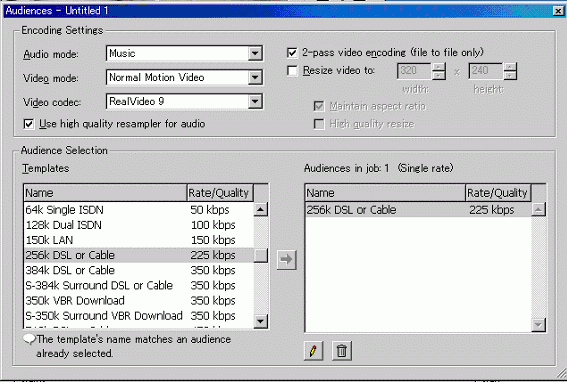Click the resize width input field
The image size is (567, 382).
pos(414,71)
